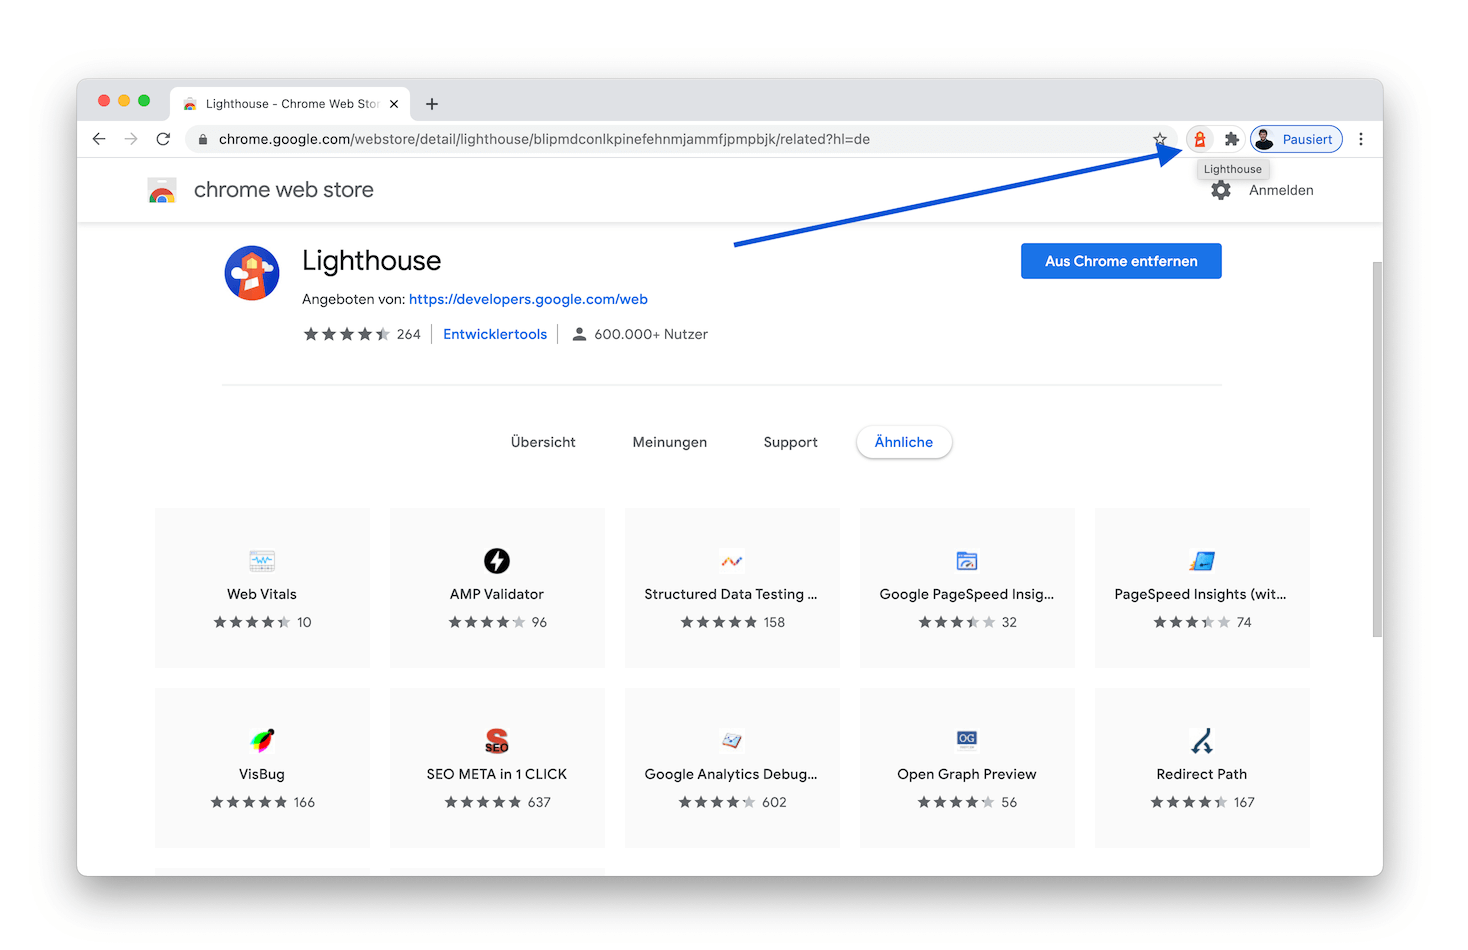Click the Lighthouse extension heading
Viewport: 1468px width, 950px height.
point(372,261)
